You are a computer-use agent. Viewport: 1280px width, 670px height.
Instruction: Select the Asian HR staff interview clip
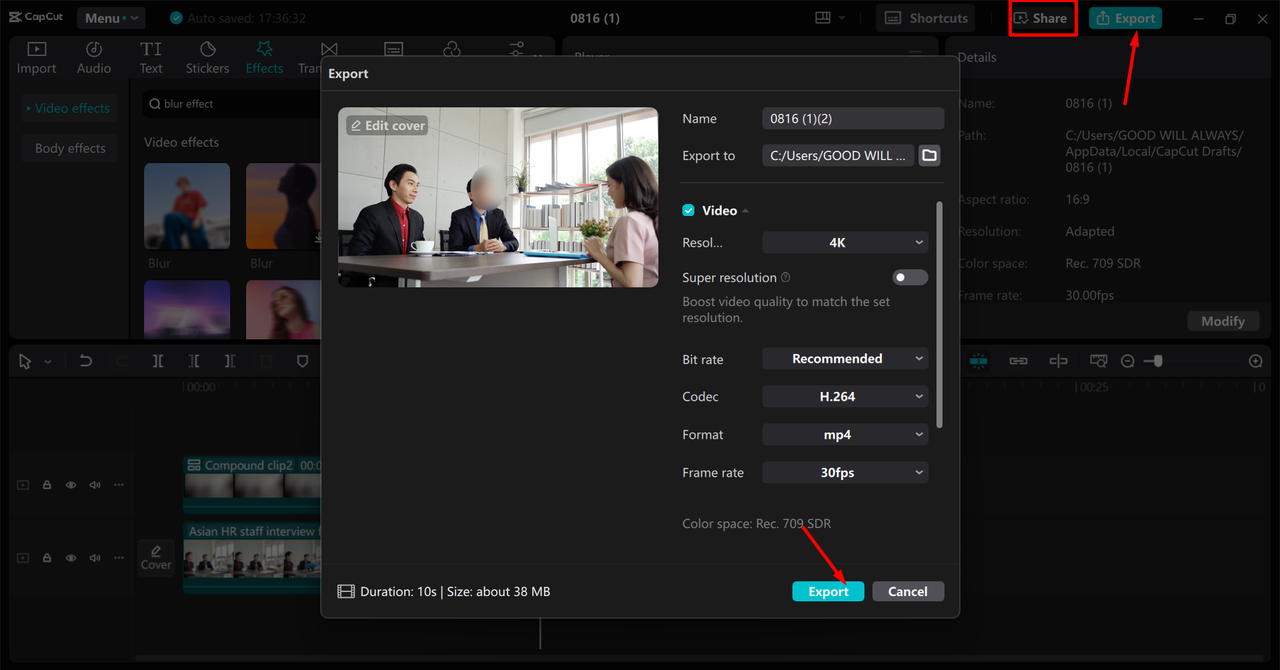pyautogui.click(x=252, y=558)
